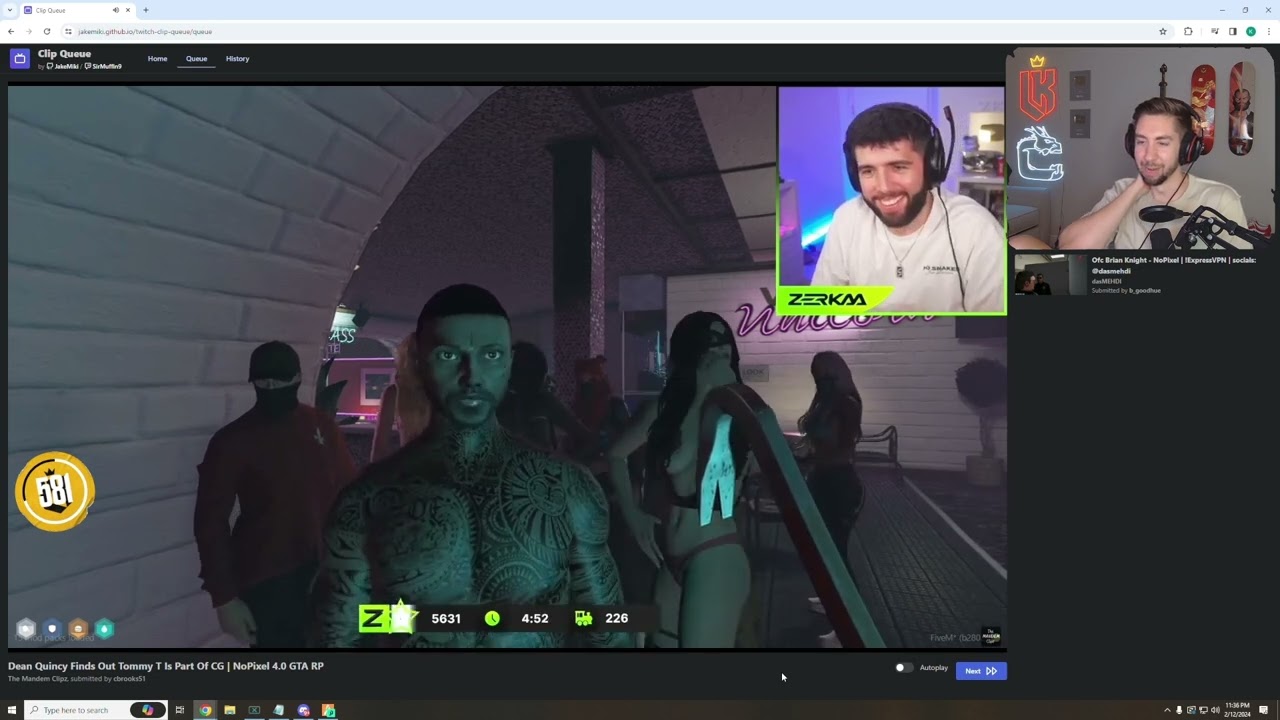Open JakeMiki GitHub author link

click(63, 66)
